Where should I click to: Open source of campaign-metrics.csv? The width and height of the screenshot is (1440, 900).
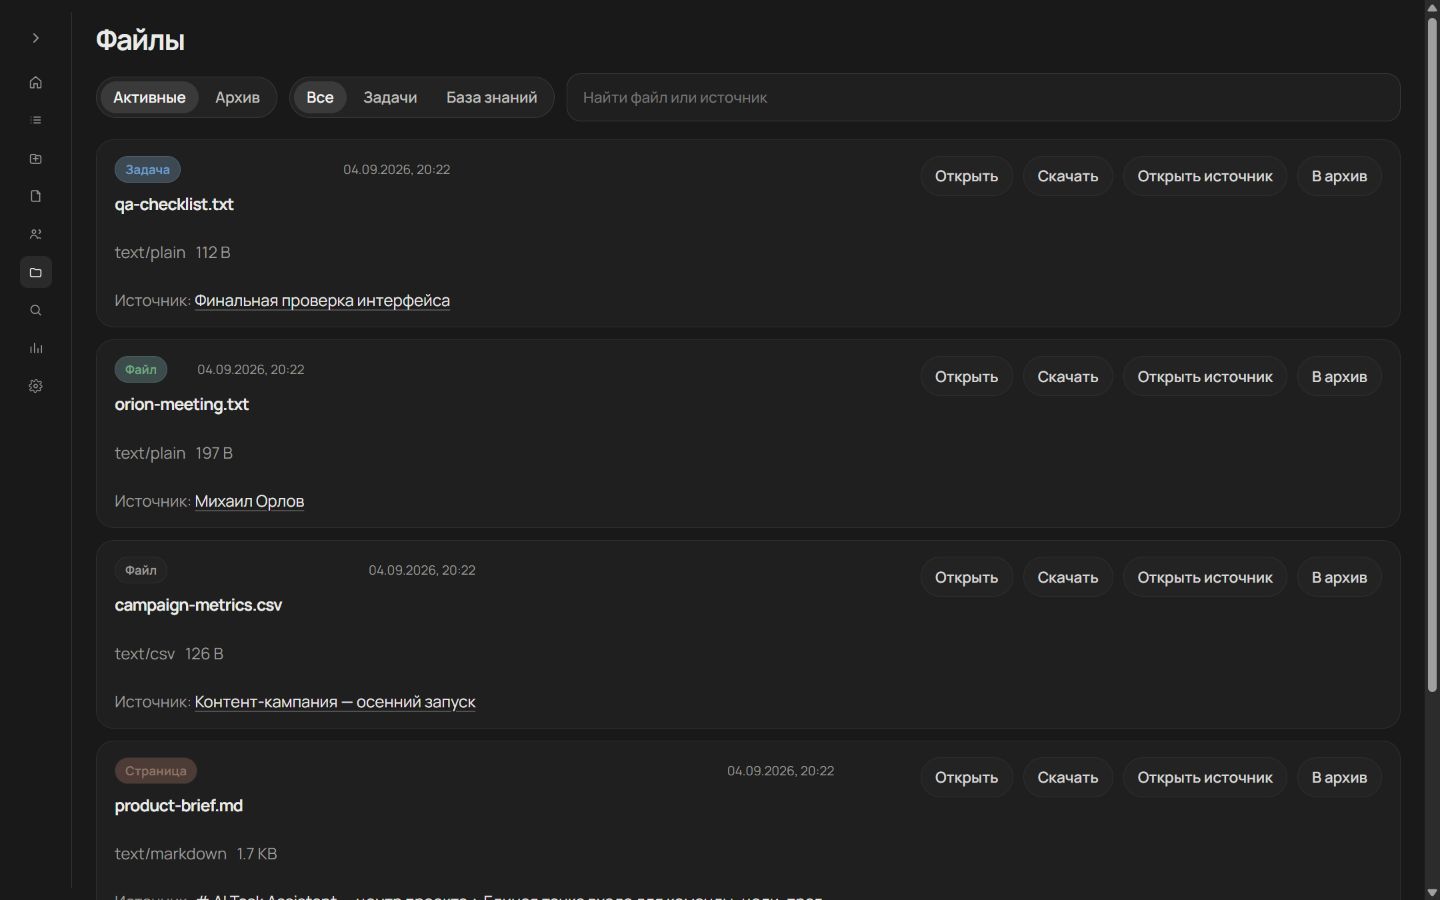[1205, 577]
